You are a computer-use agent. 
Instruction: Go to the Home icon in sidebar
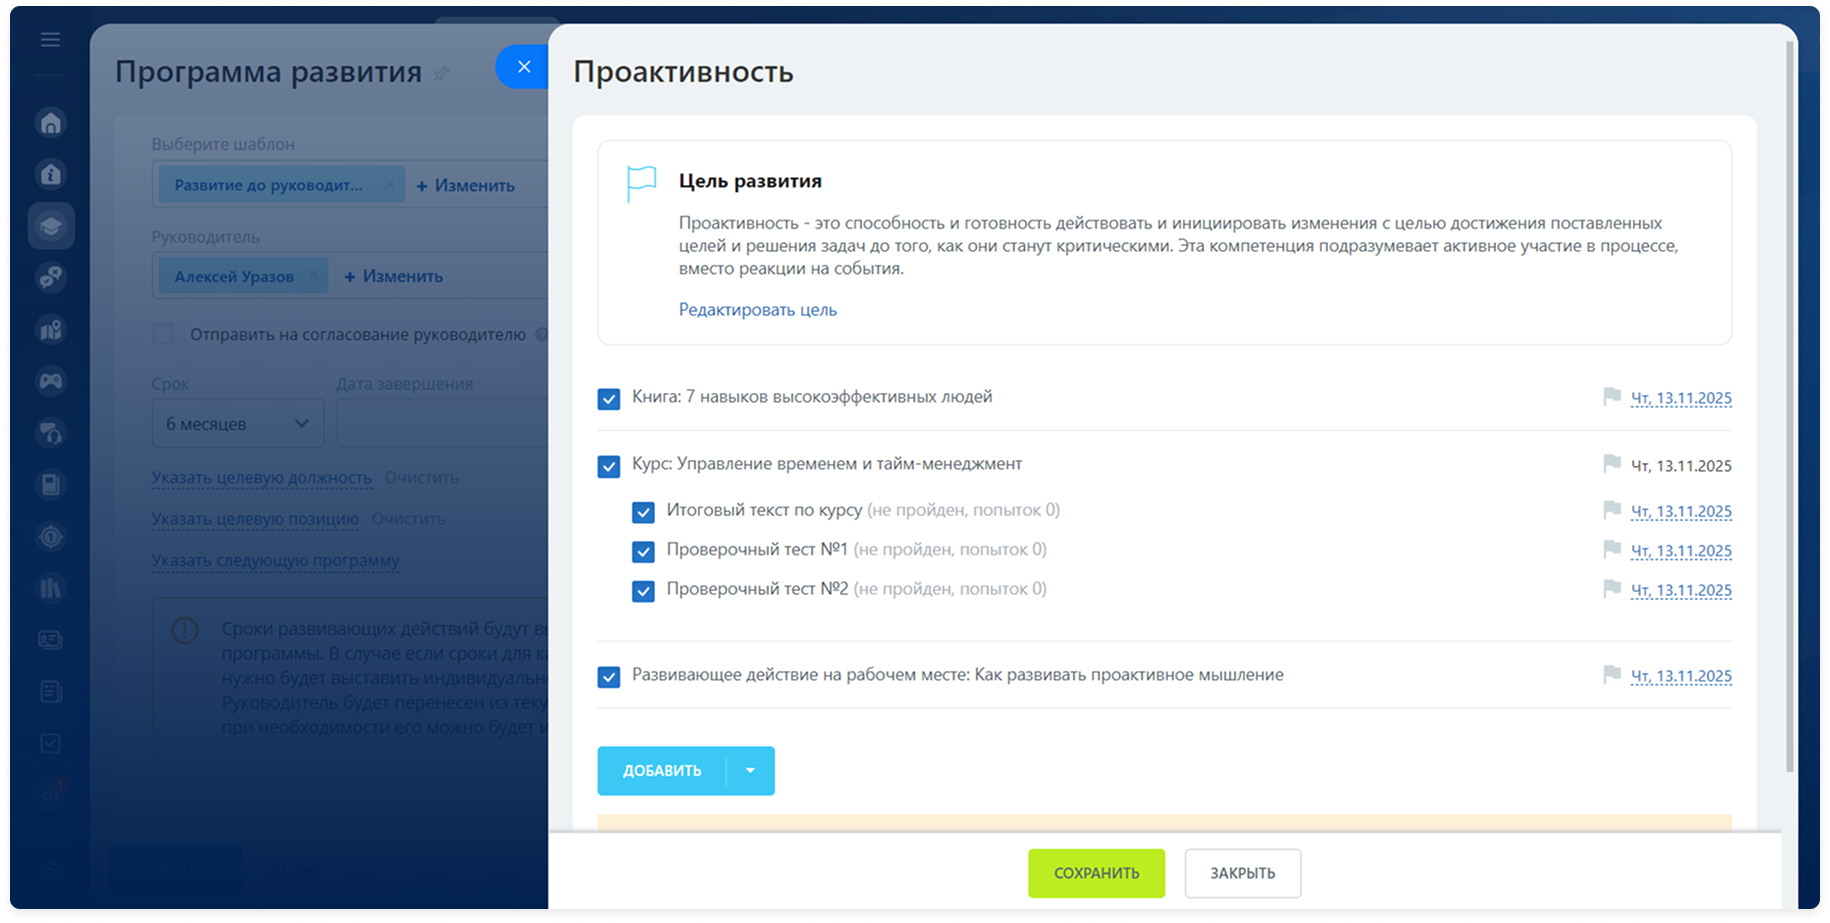coord(51,123)
